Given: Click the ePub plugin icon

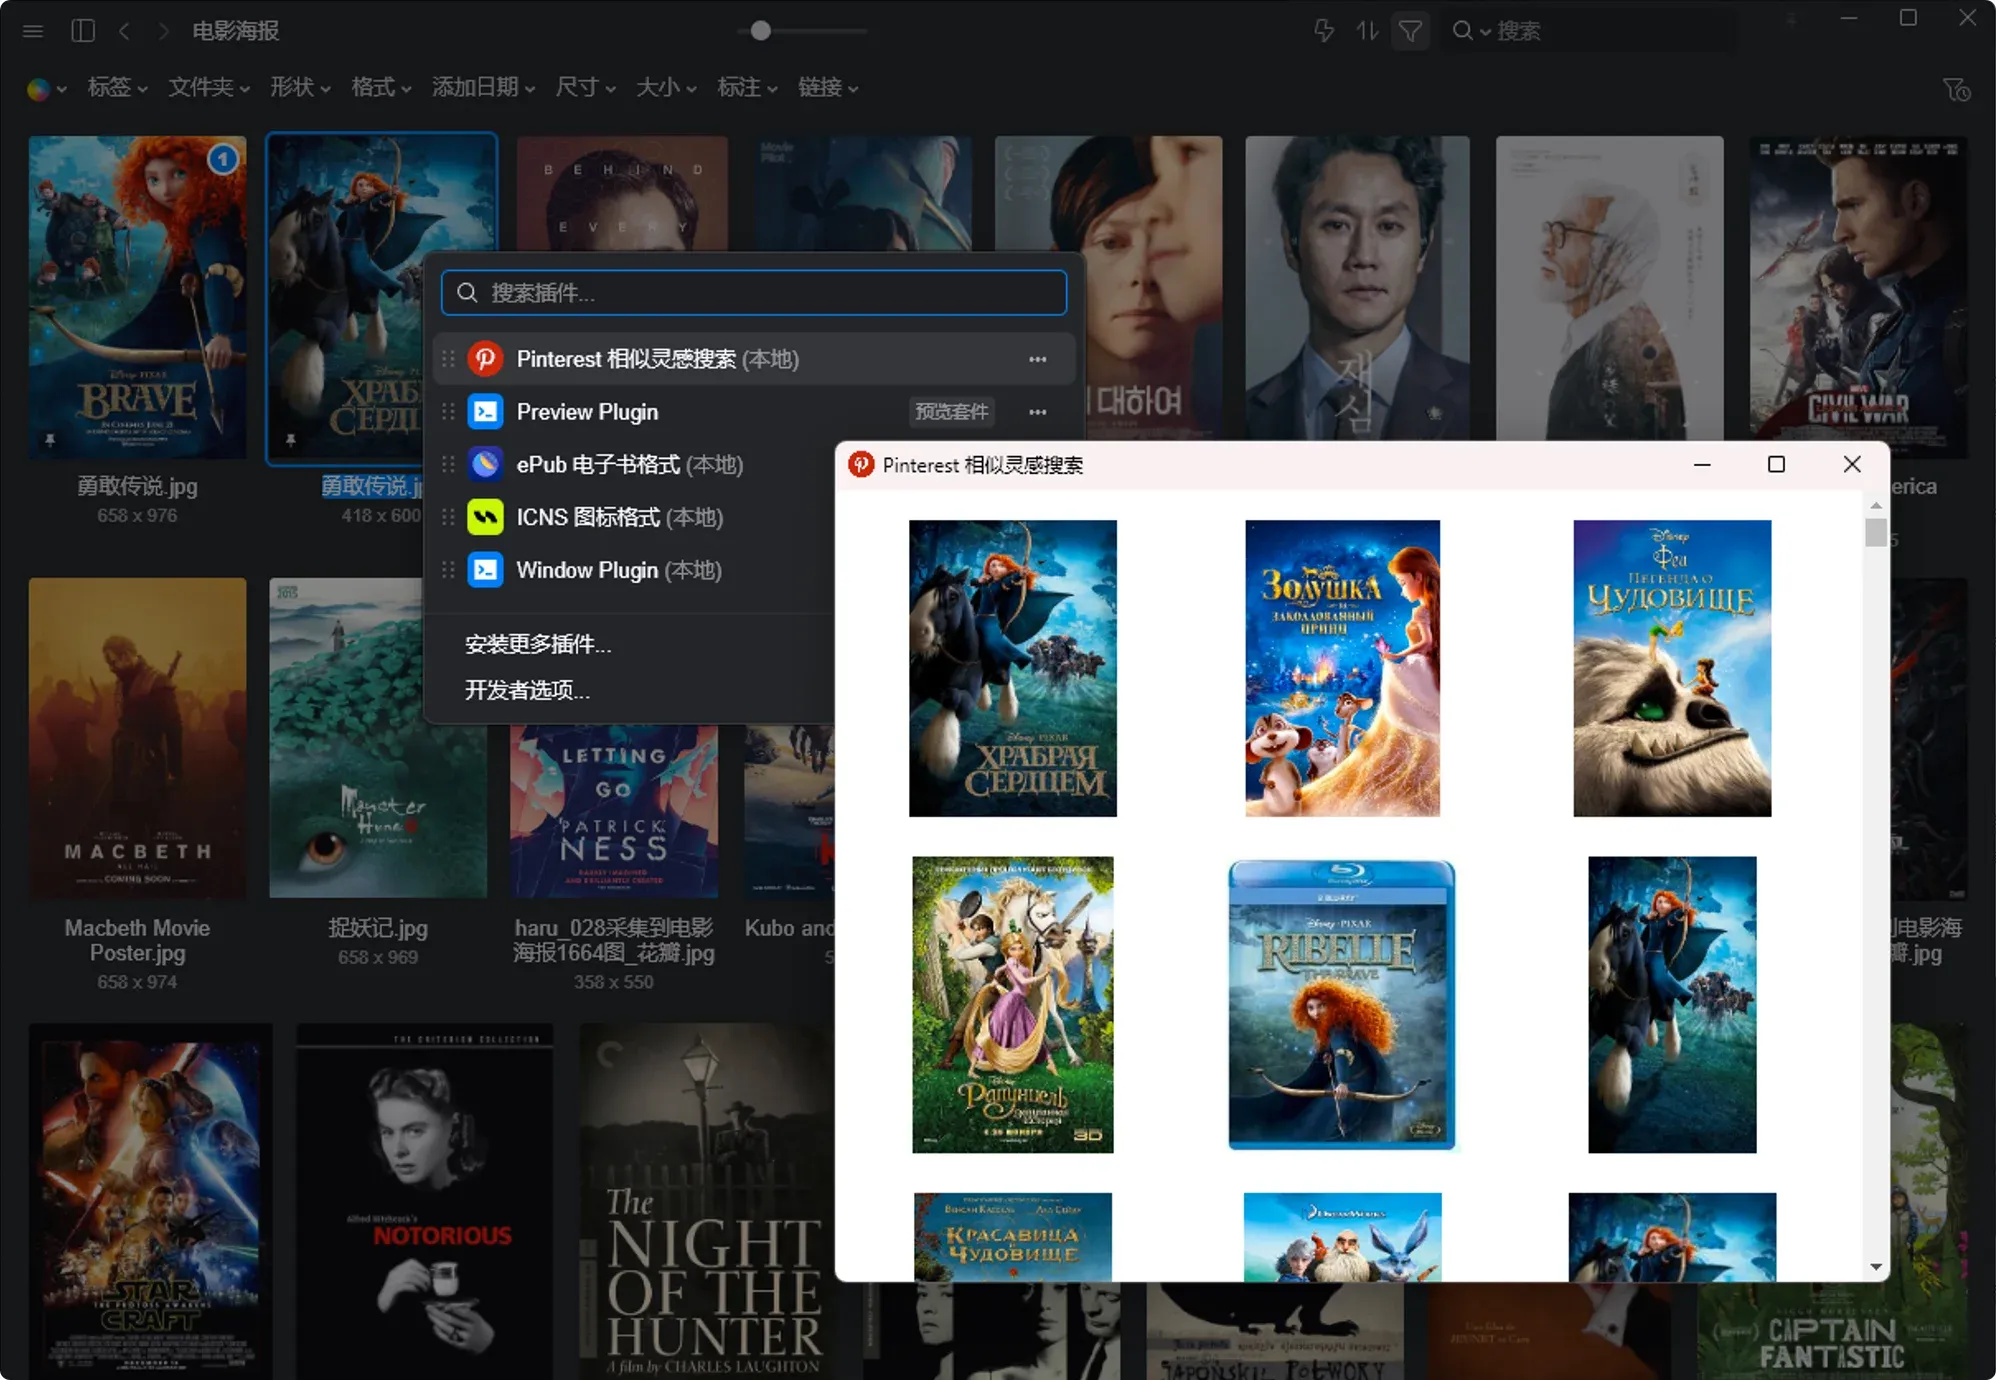Looking at the screenshot, I should coord(486,465).
